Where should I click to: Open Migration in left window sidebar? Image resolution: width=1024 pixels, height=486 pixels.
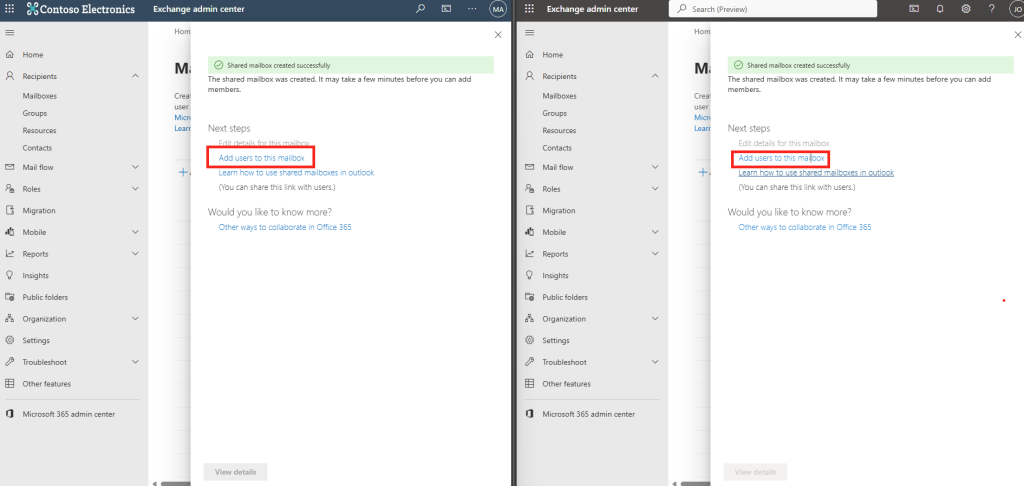point(39,210)
